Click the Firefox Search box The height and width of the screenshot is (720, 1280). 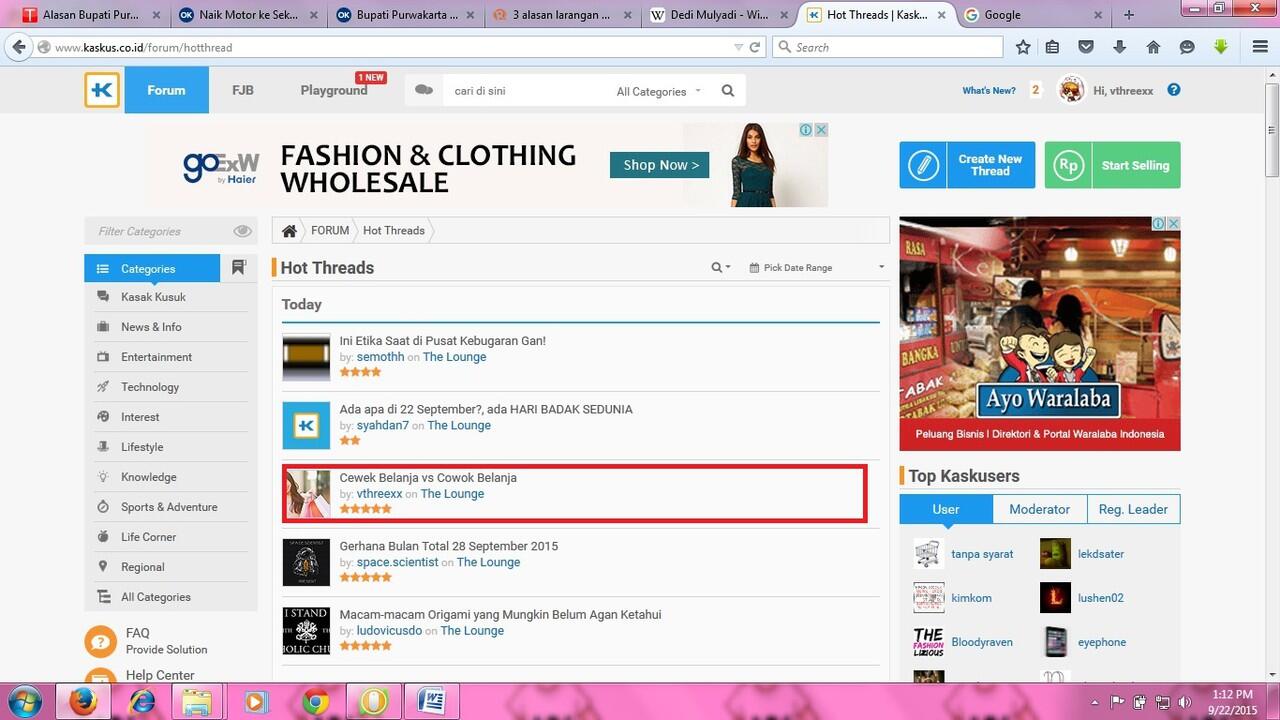[x=888, y=47]
